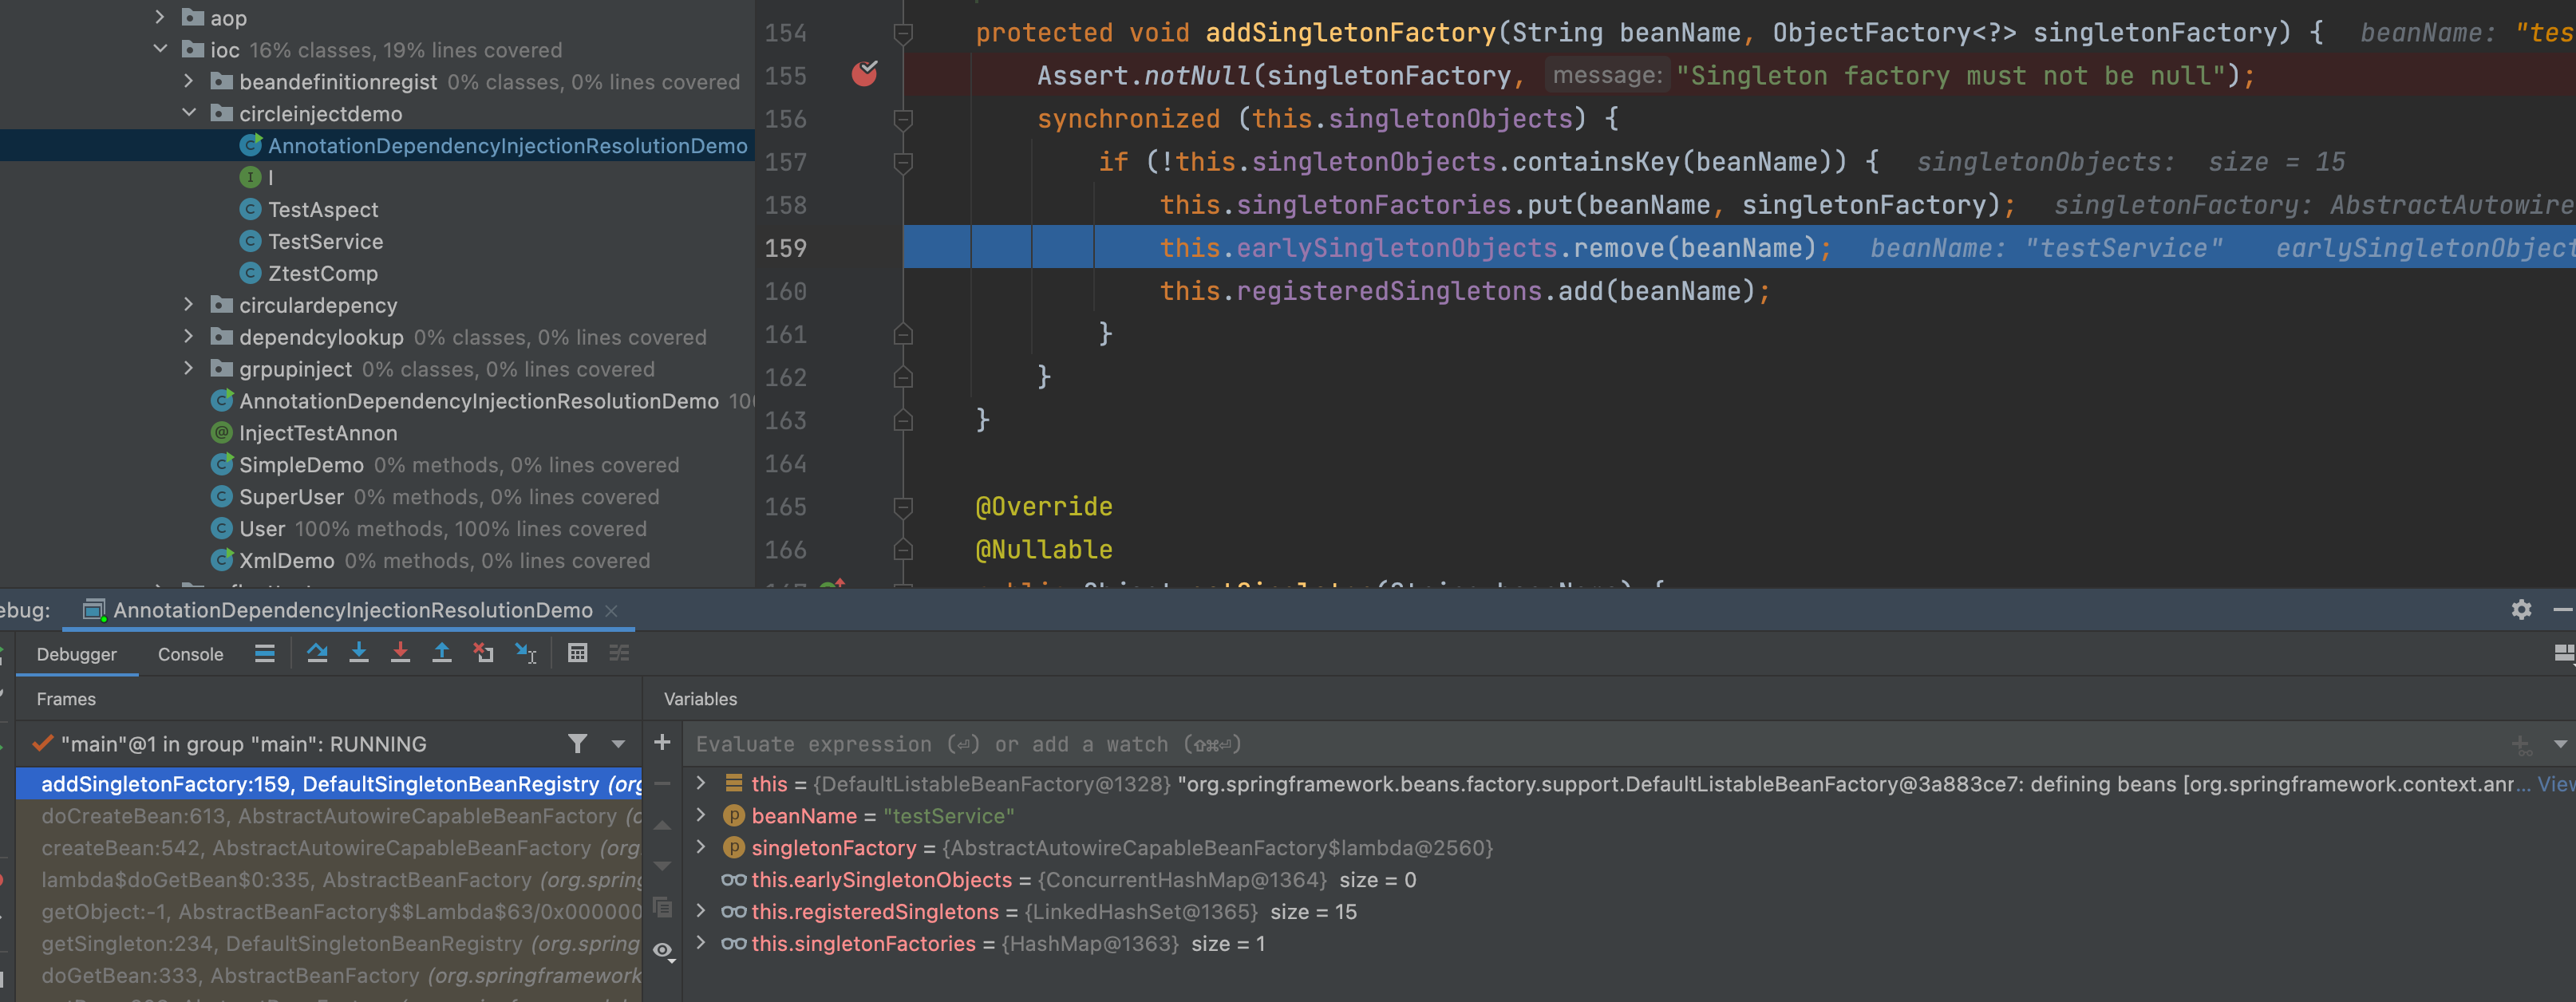Collapse the code fold marker at line 157
Viewport: 2576px width, 1002px height.
coord(903,162)
